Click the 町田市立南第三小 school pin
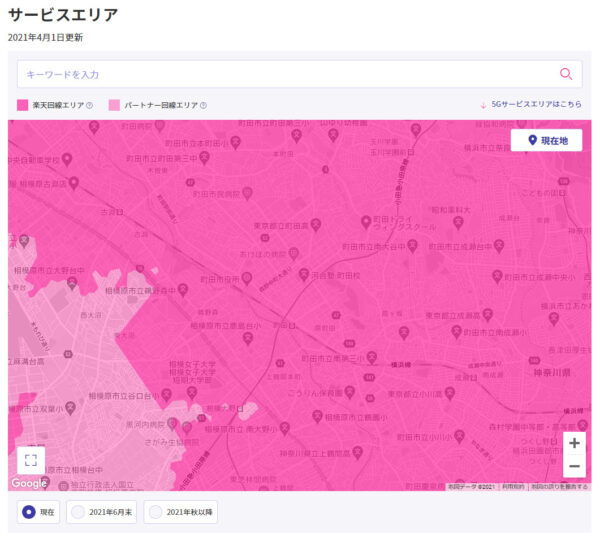Viewport: 600px width, 538px height. tap(372, 358)
